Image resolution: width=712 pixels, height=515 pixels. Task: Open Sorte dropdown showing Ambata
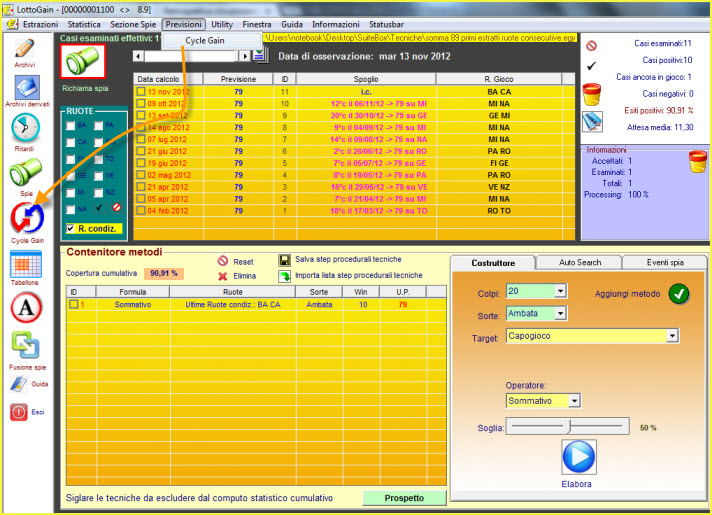tap(560, 313)
